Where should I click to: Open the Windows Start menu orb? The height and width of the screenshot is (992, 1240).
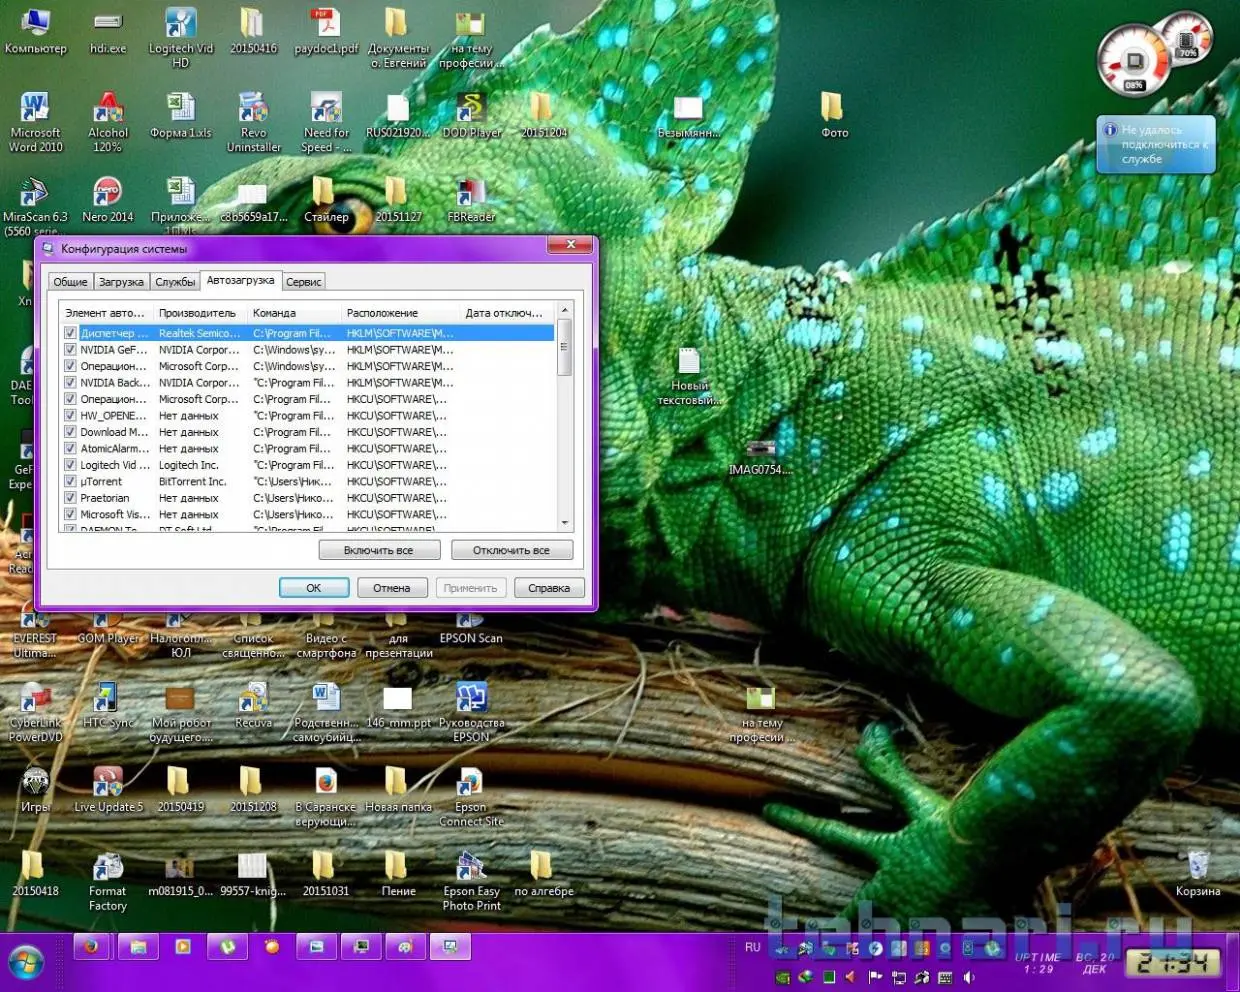tap(27, 962)
